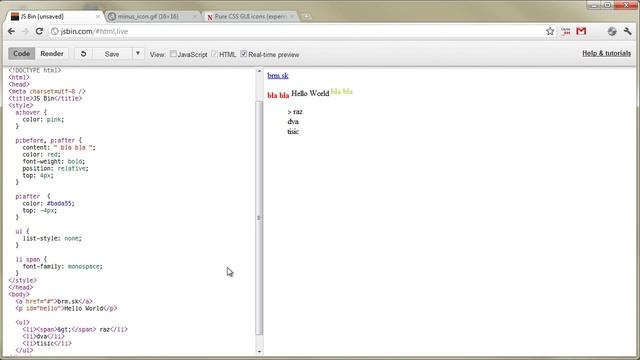Click the 'position: relative;' line
This screenshot has width=640, height=360.
(56, 169)
